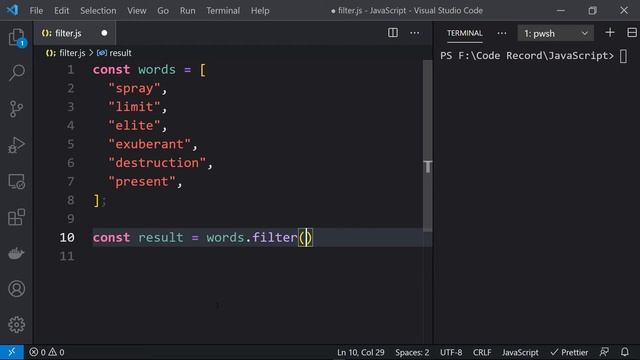Viewport: 640px width, 360px height.
Task: Change language mode JavaScript in status bar
Action: (x=520, y=352)
